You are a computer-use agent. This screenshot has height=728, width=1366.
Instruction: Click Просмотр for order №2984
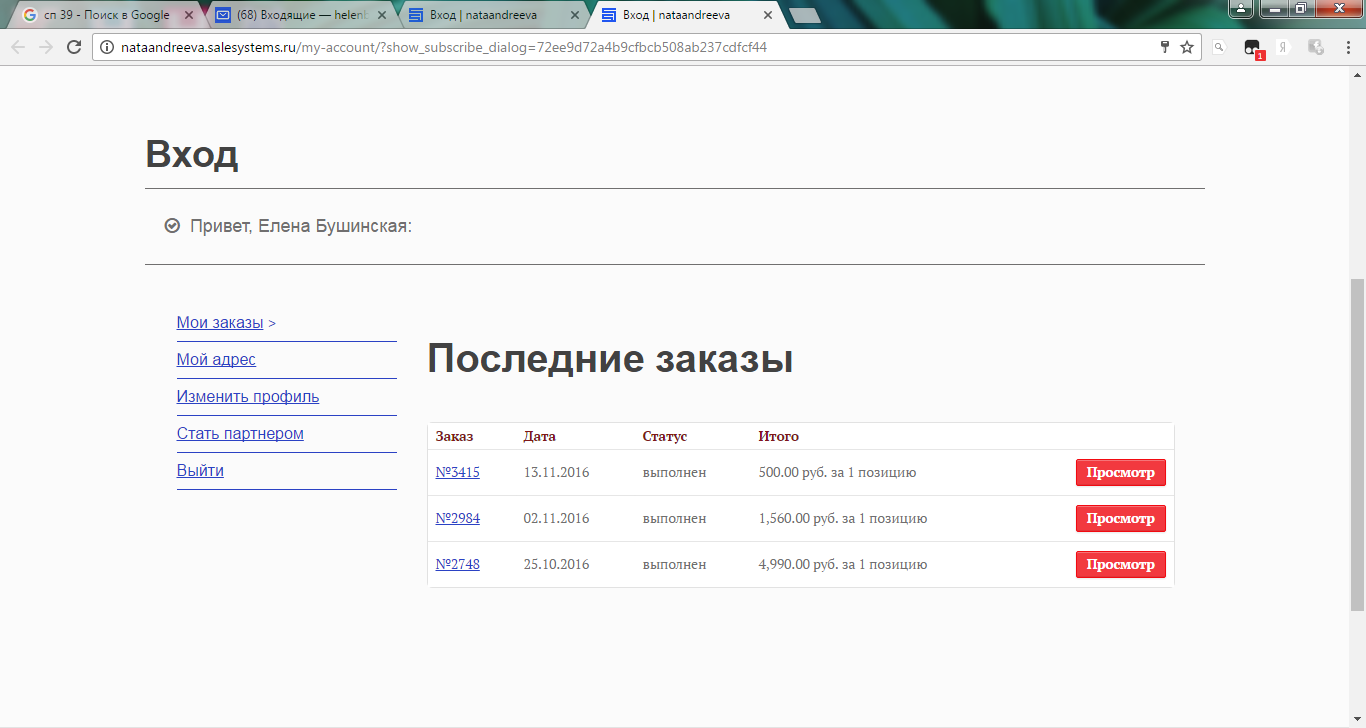coord(1120,518)
